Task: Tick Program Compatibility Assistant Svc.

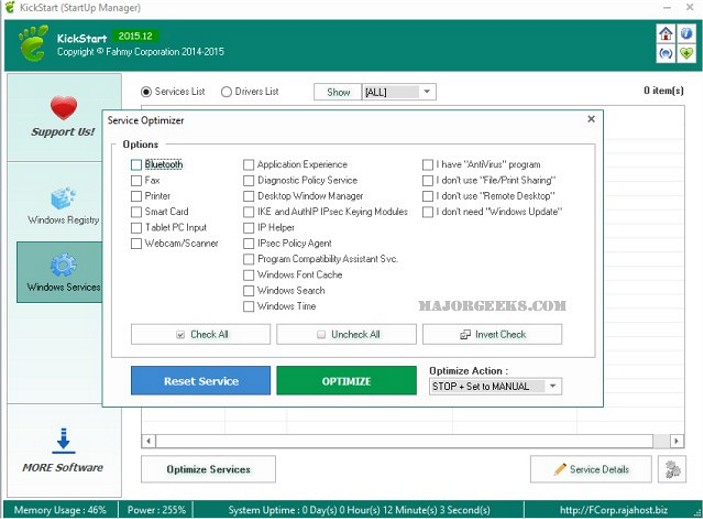Action: [x=248, y=259]
